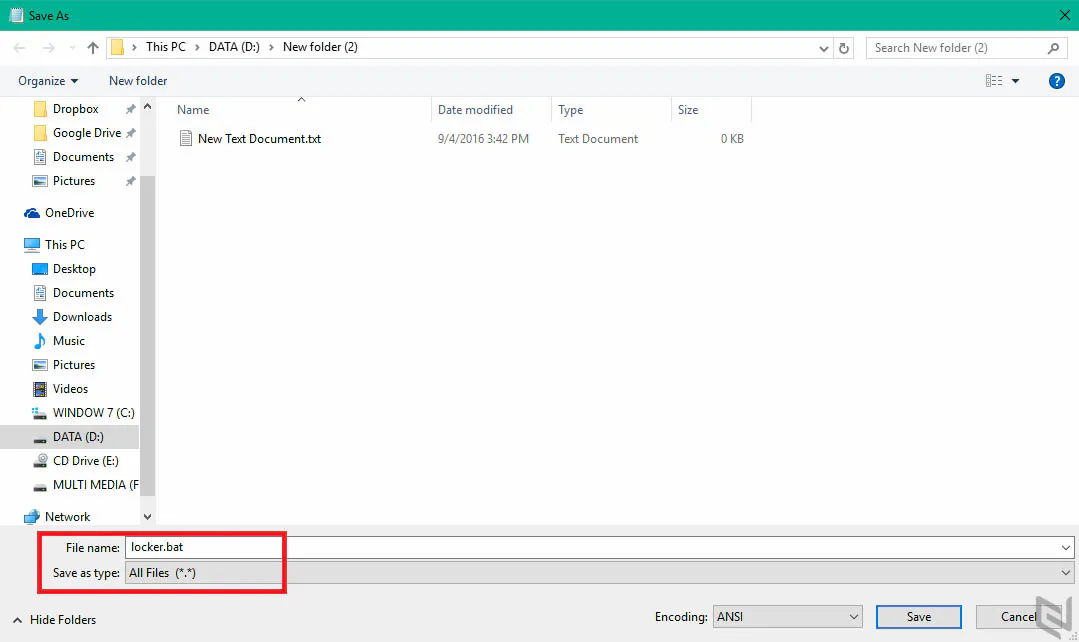Open the Encoding ANSI dropdown
Viewport: 1079px width, 642px height.
click(x=787, y=617)
